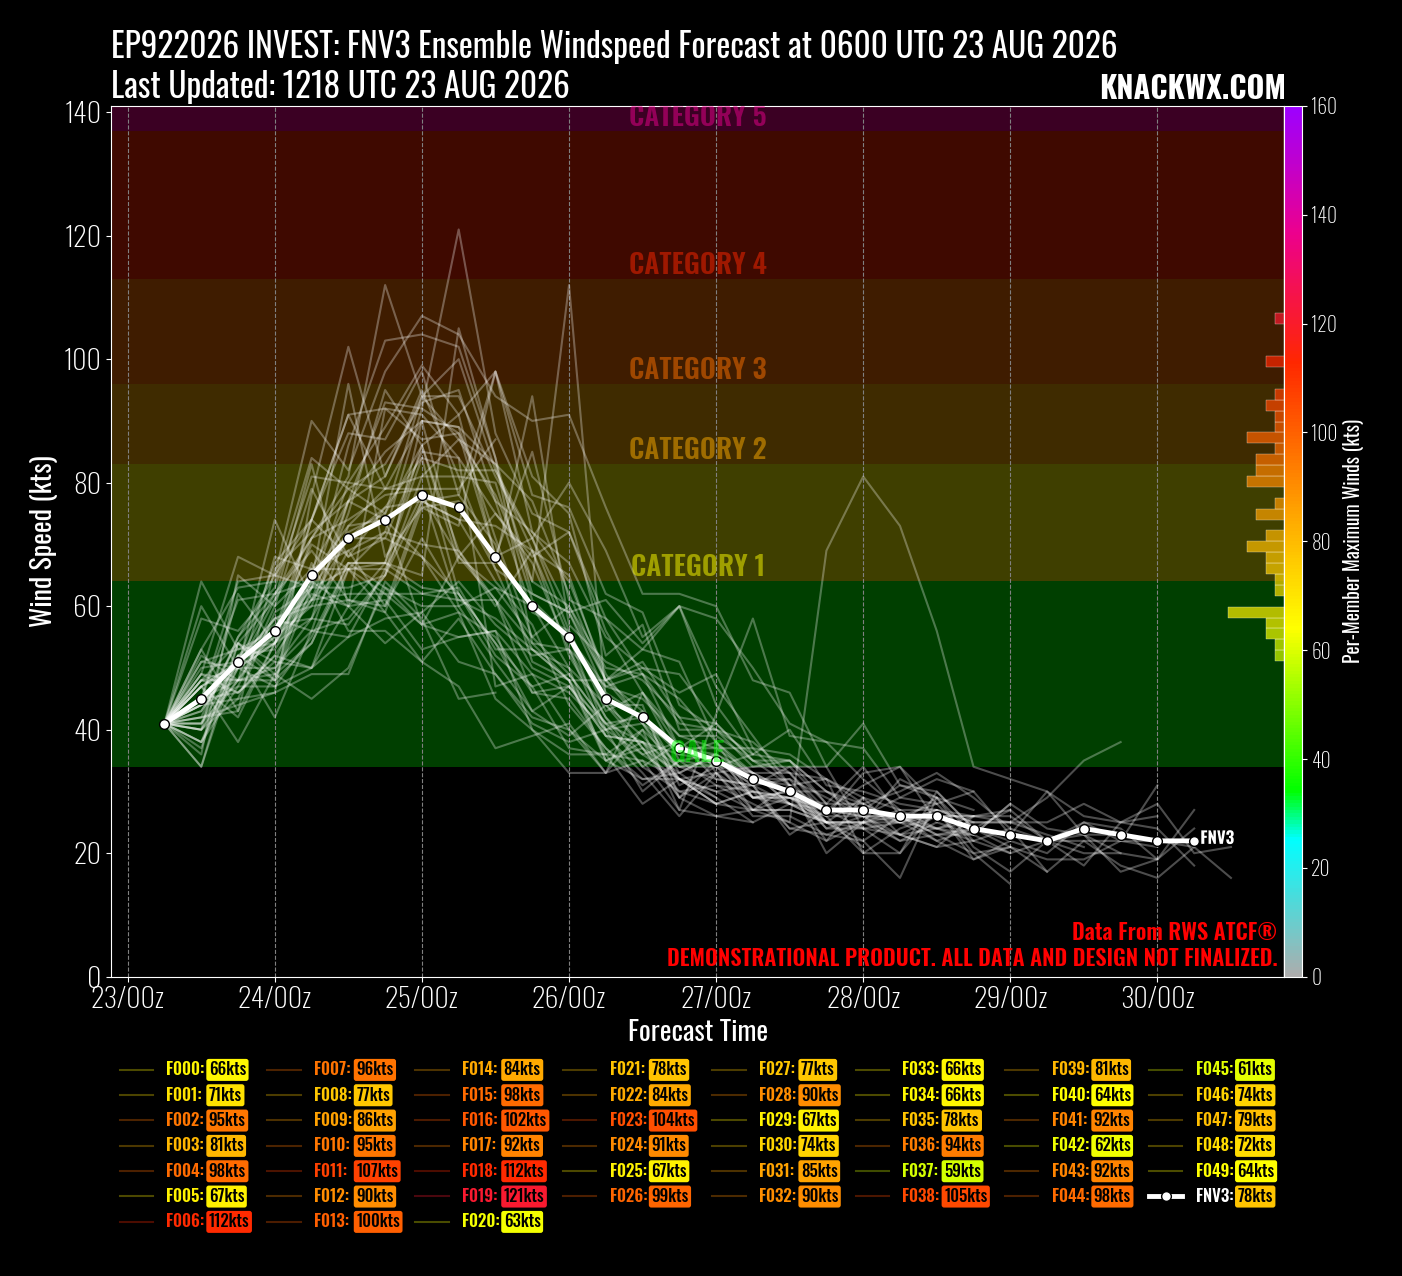Viewport: 1402px width, 1276px height.
Task: Click the F007 legend entry (96kts)
Action: click(x=332, y=1070)
